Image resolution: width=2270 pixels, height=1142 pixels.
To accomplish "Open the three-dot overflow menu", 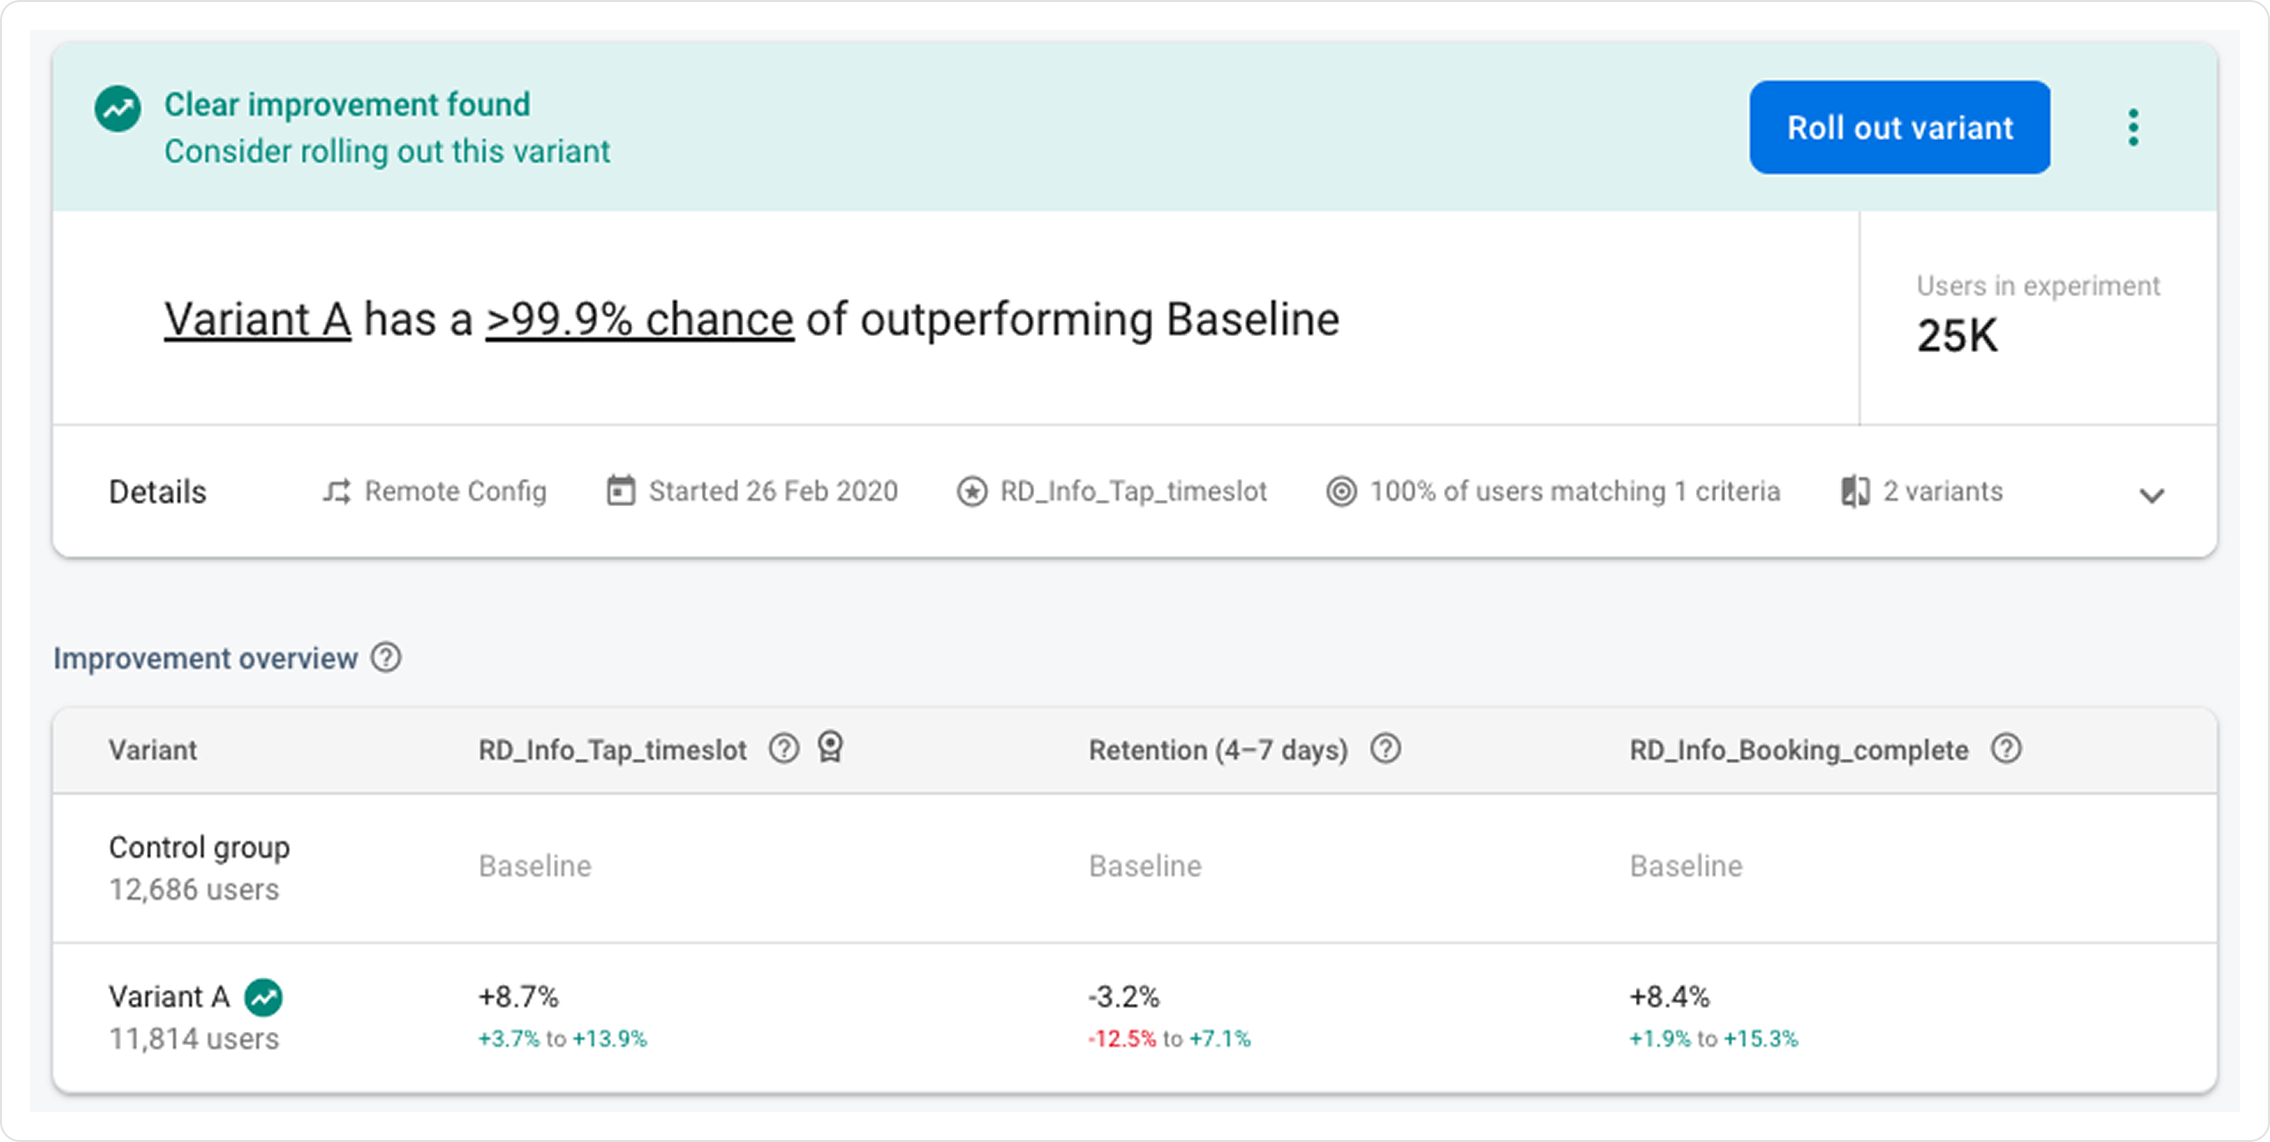I will 2133,128.
